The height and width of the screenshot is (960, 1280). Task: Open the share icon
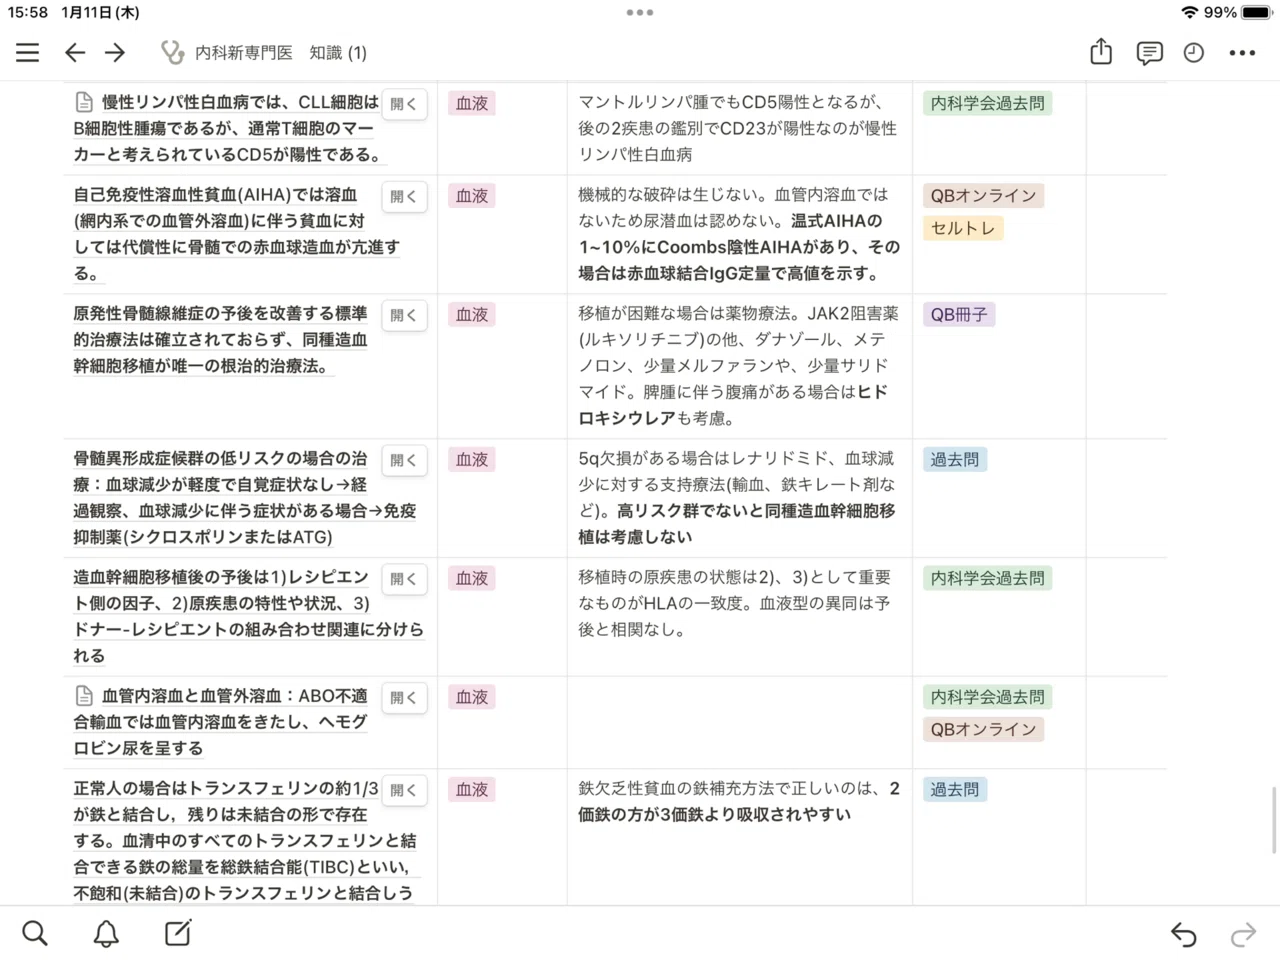point(1101,52)
